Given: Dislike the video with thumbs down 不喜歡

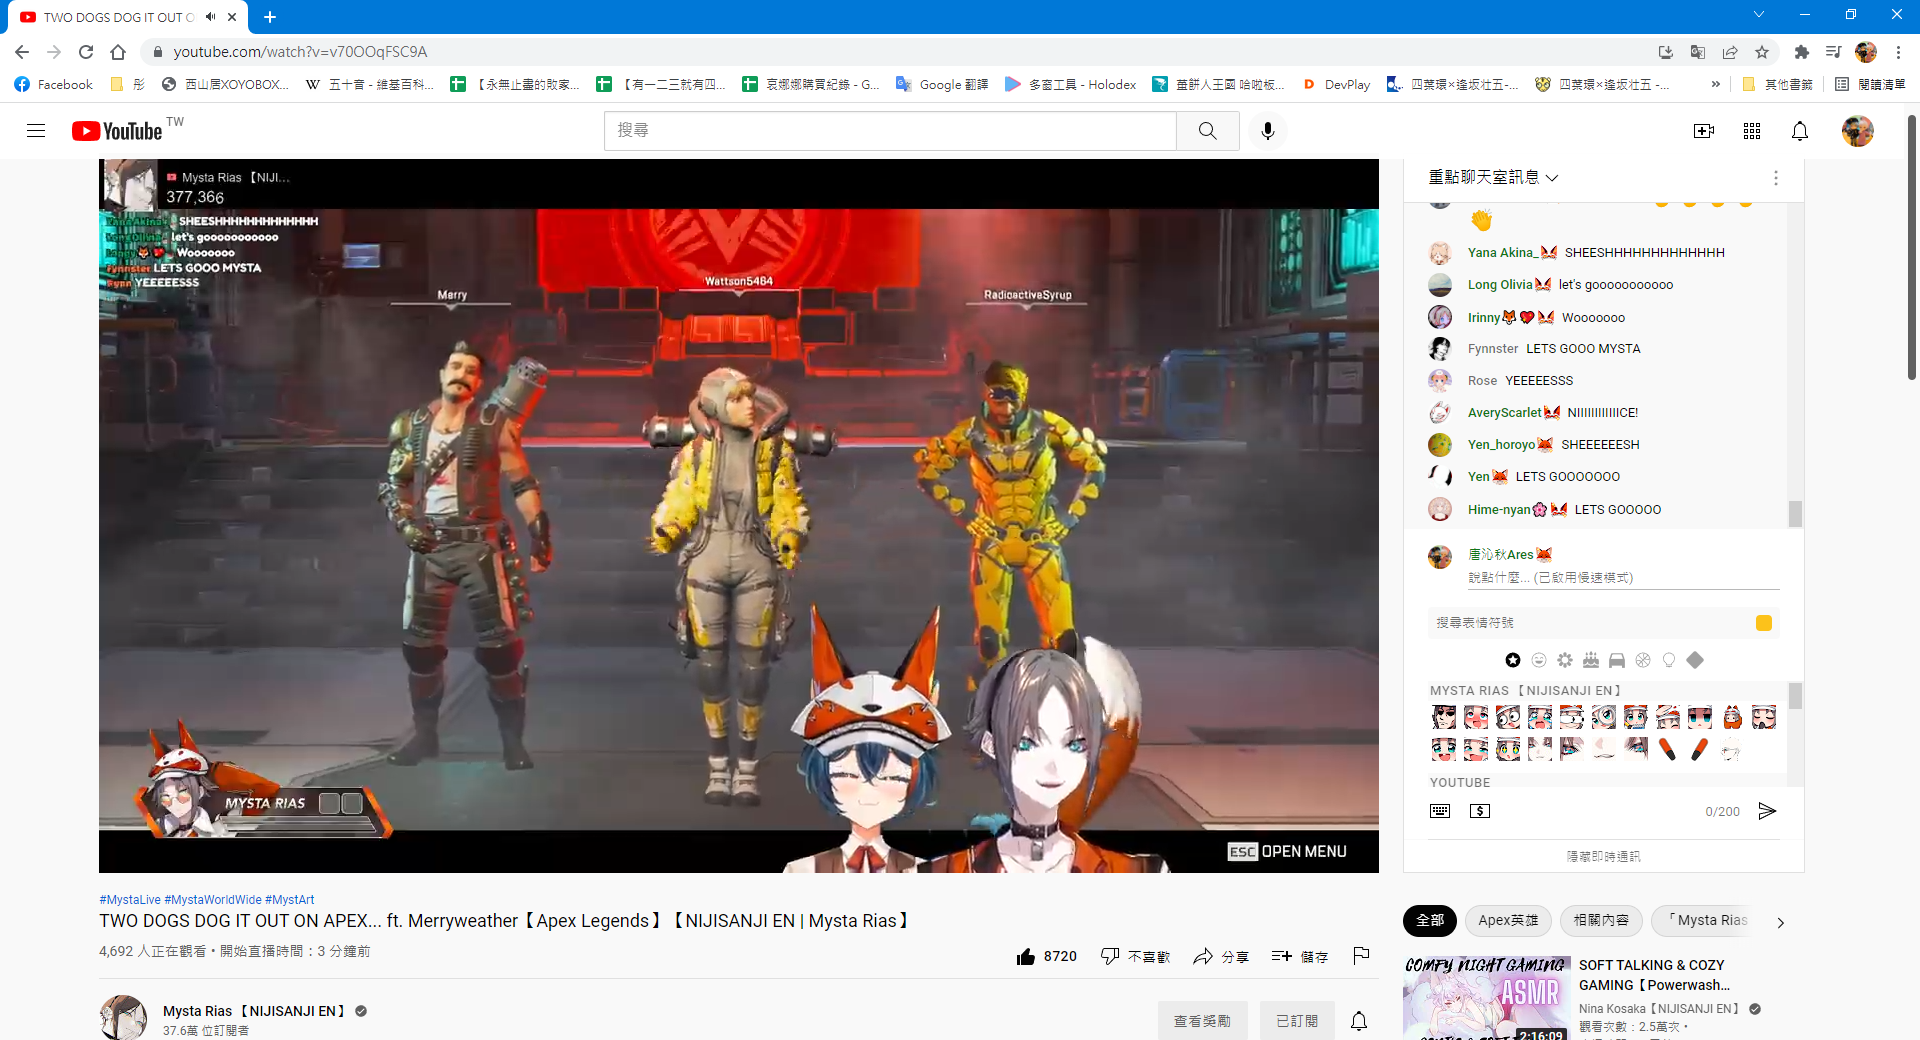Looking at the screenshot, I should pos(1134,957).
